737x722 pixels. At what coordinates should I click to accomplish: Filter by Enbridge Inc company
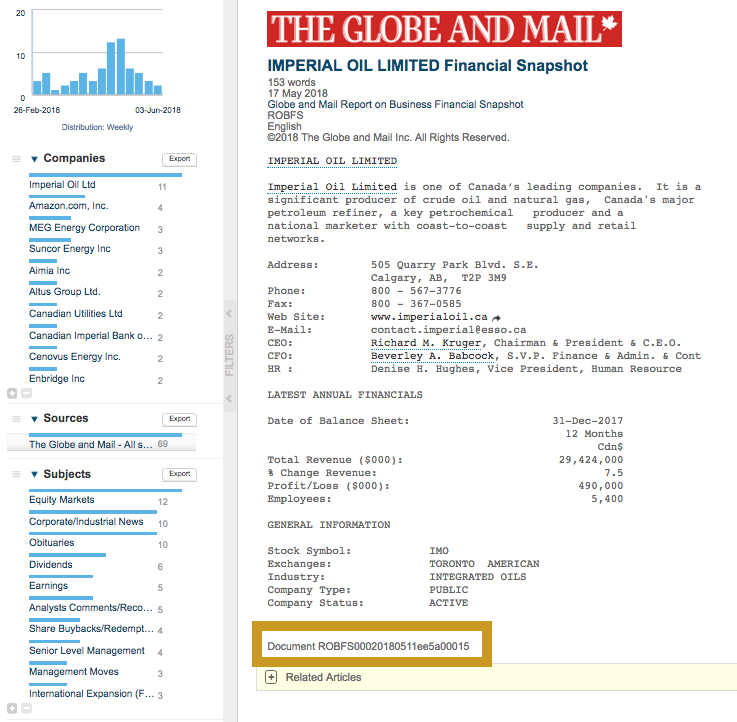pyautogui.click(x=57, y=379)
